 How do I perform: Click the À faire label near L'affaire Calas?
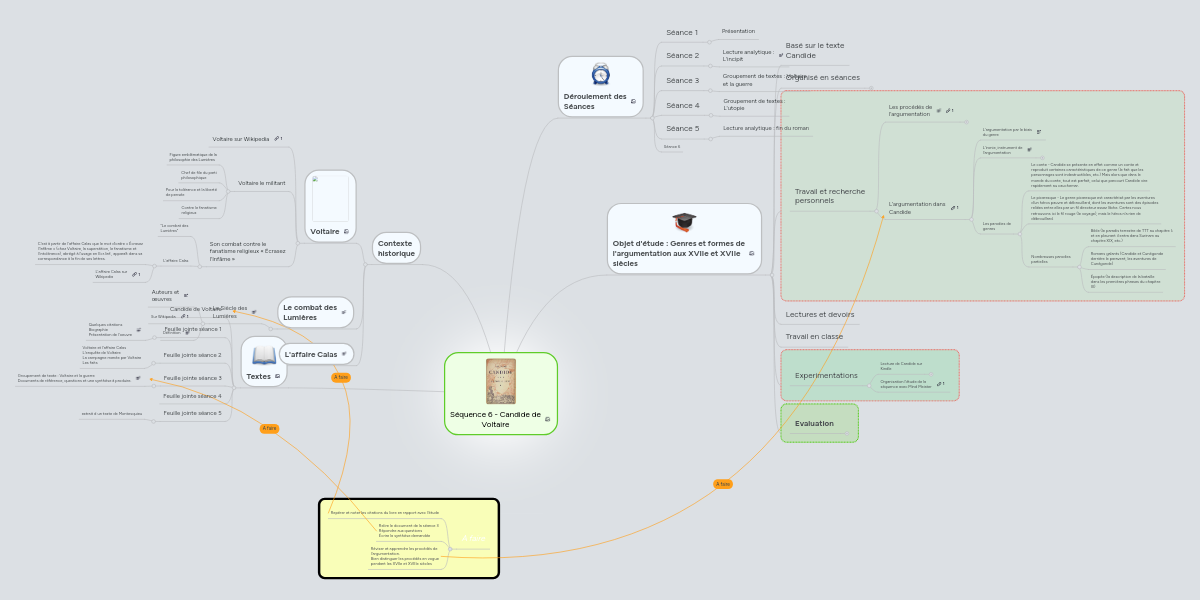tap(341, 377)
